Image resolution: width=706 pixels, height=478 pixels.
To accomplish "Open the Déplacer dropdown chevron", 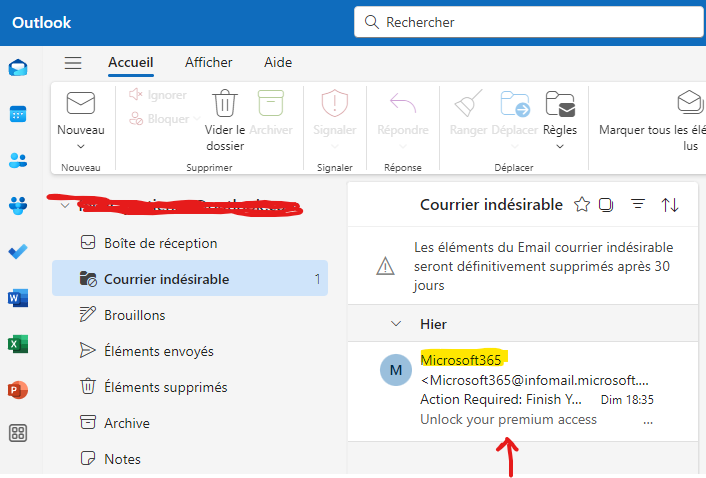I will coord(515,146).
